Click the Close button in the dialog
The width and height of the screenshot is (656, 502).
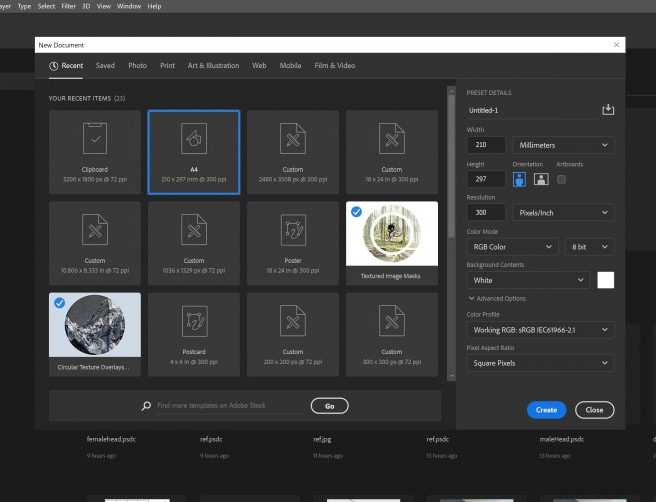click(x=594, y=410)
